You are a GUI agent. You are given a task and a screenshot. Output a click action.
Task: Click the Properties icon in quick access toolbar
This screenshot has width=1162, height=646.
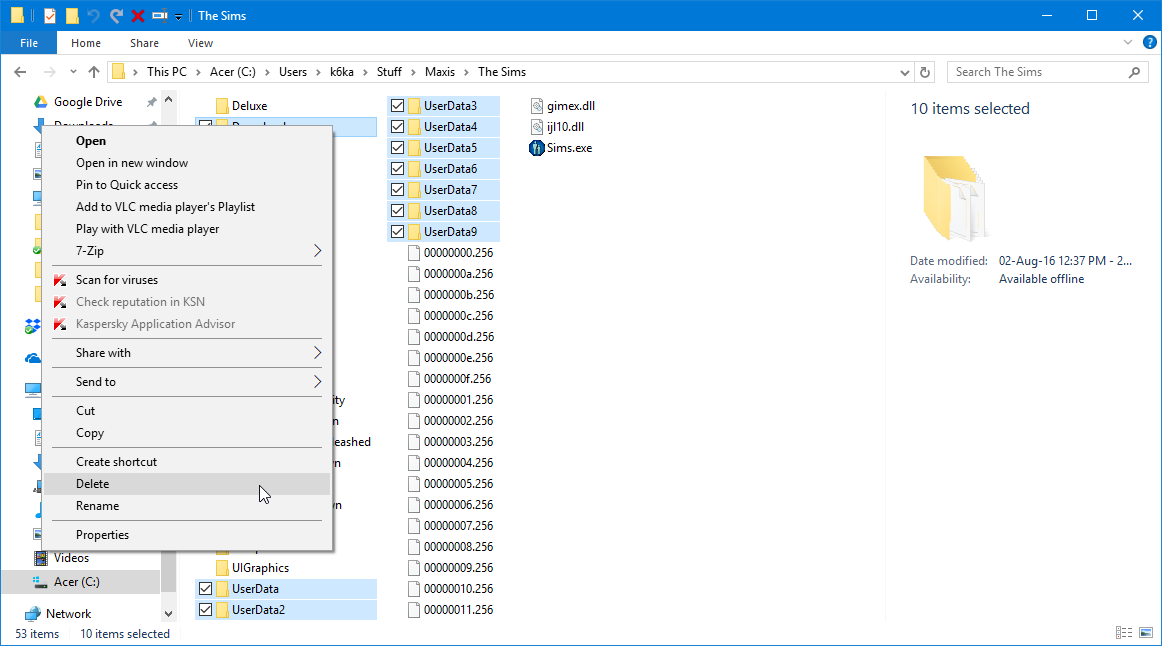pos(50,16)
